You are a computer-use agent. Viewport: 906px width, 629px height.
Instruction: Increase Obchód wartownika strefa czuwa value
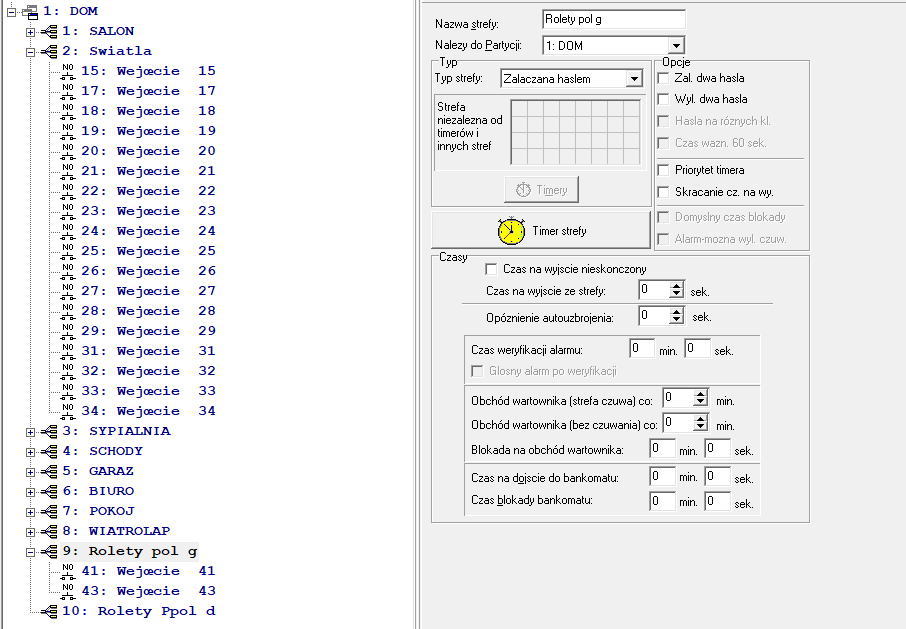[701, 394]
